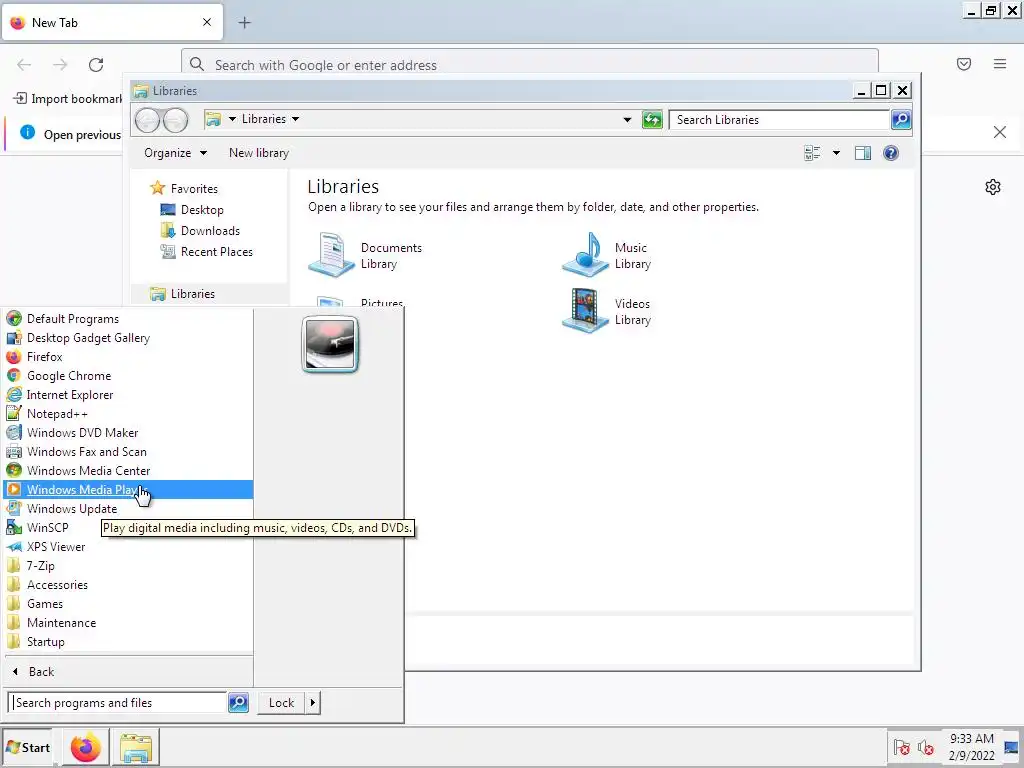This screenshot has height=768, width=1024.
Task: Launch Desktop Gadget Gallery
Action: coord(128,338)
